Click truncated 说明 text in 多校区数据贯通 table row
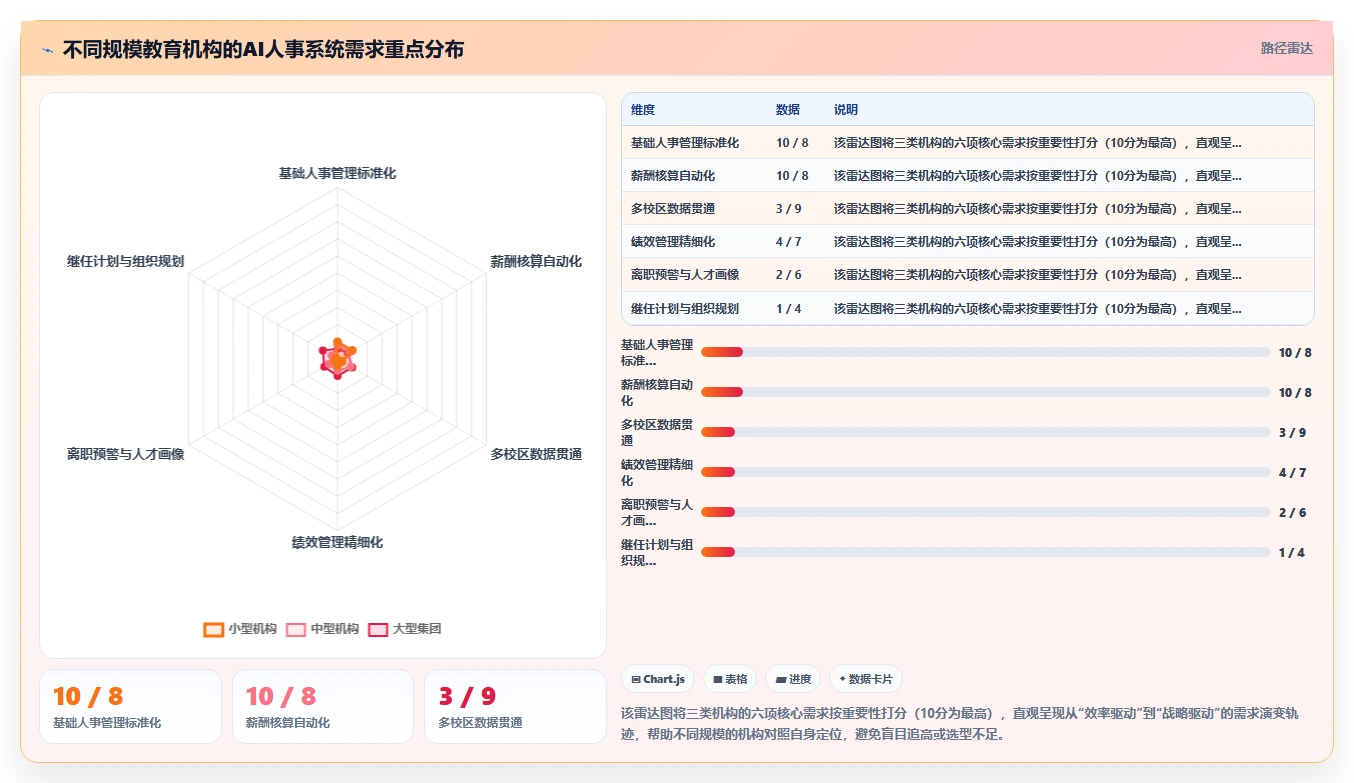Image resolution: width=1354 pixels, height=783 pixels. (x=1037, y=209)
